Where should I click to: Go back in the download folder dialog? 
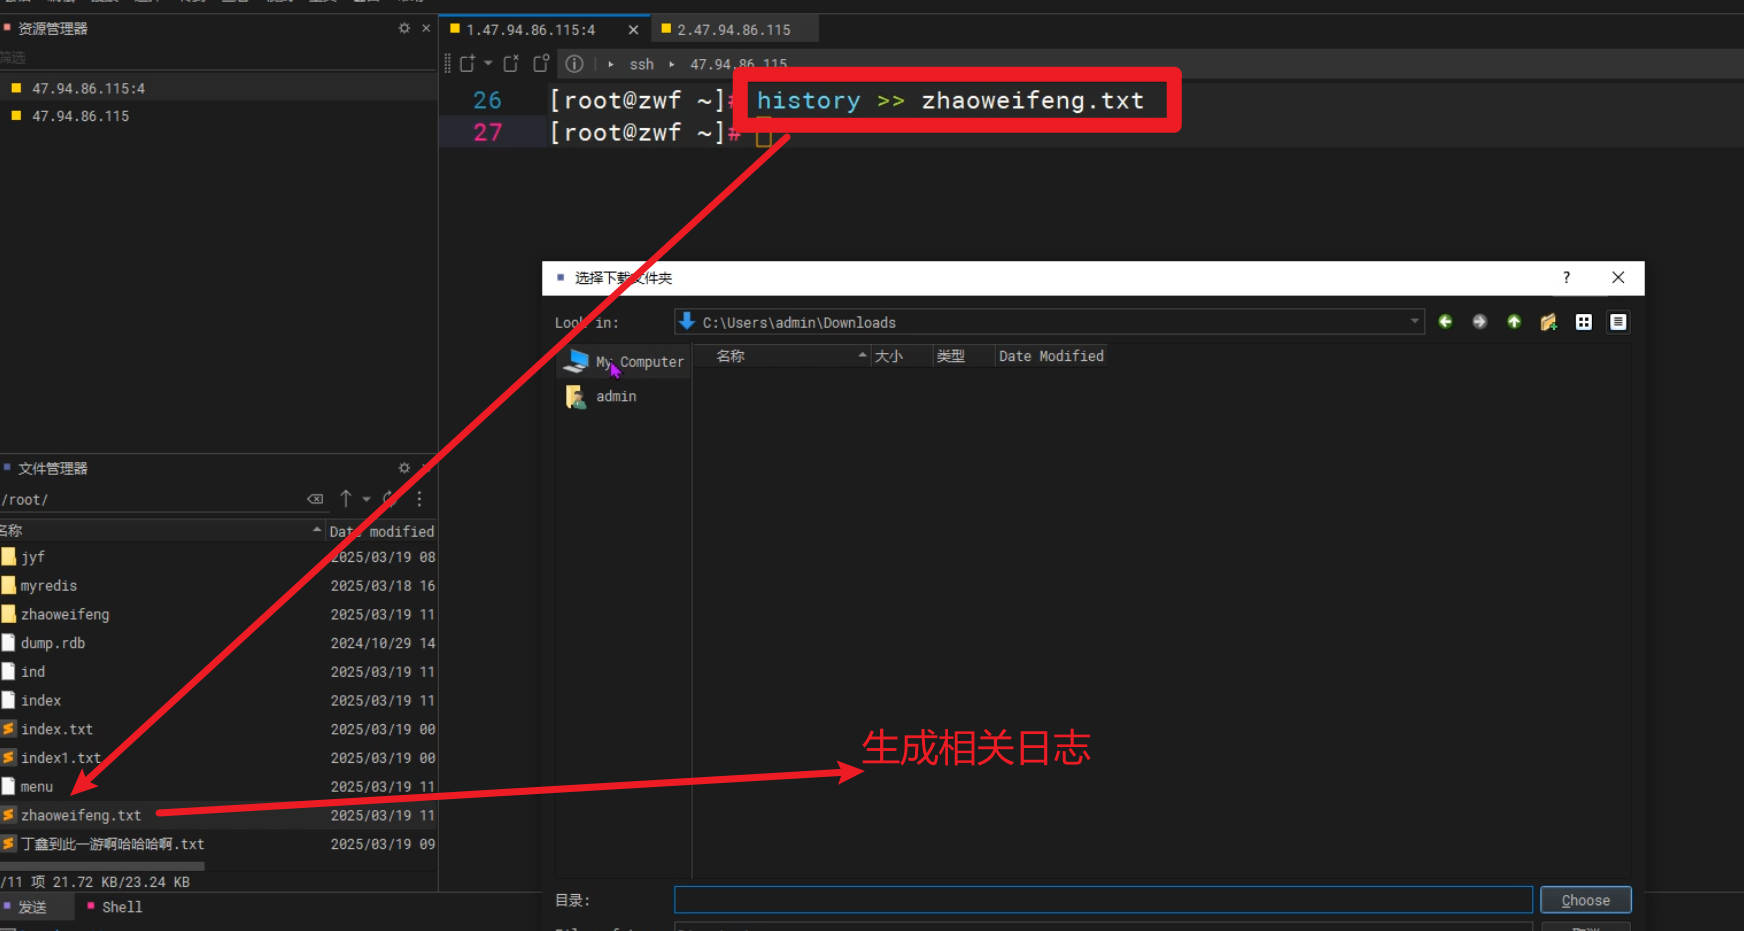click(x=1445, y=322)
